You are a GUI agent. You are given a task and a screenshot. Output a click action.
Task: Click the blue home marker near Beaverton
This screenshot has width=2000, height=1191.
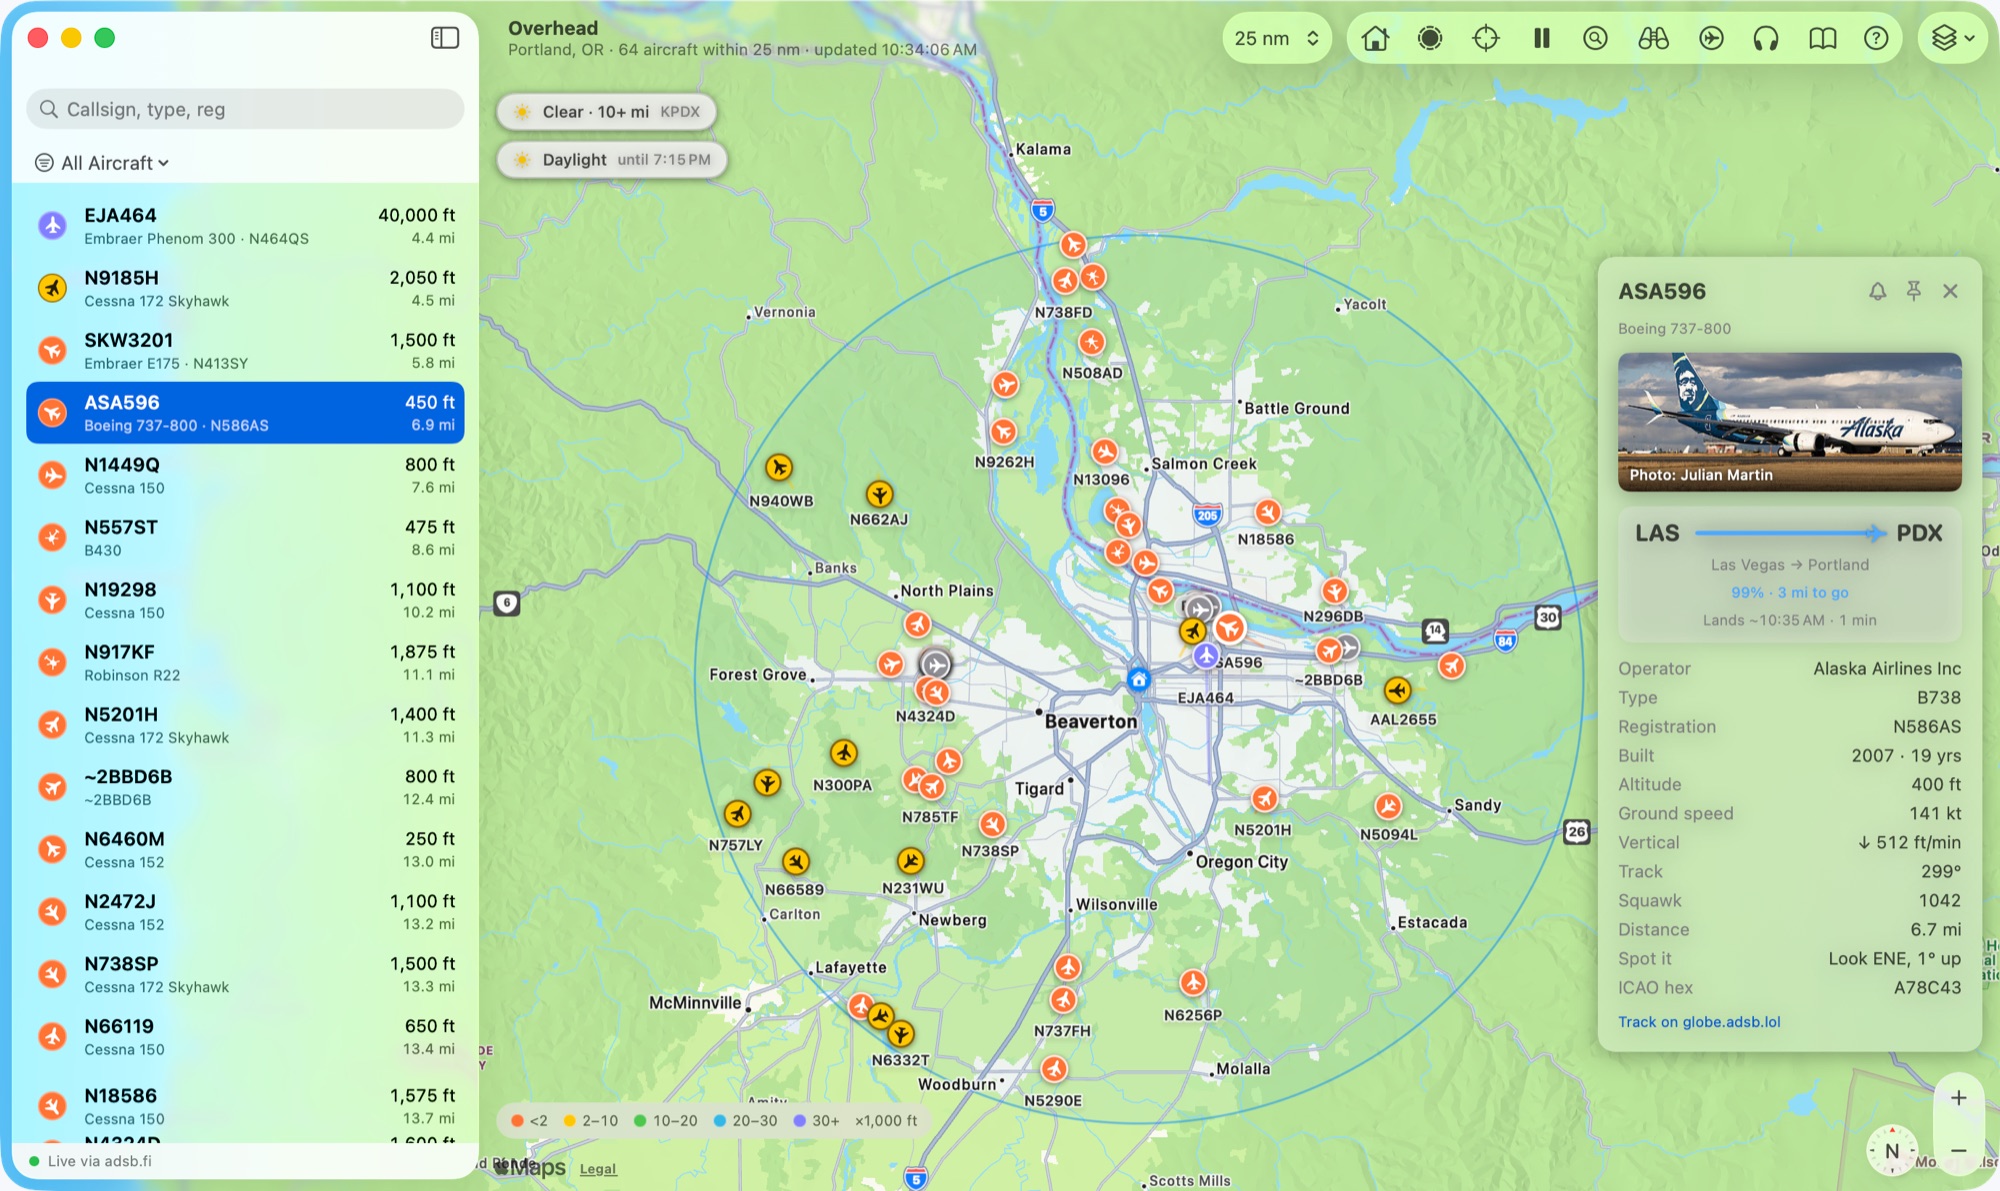coord(1138,680)
